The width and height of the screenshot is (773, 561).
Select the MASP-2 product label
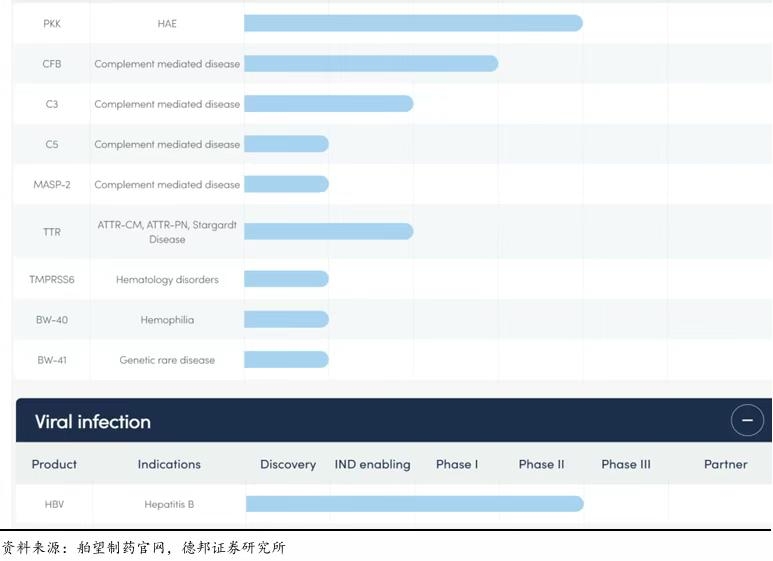52,185
